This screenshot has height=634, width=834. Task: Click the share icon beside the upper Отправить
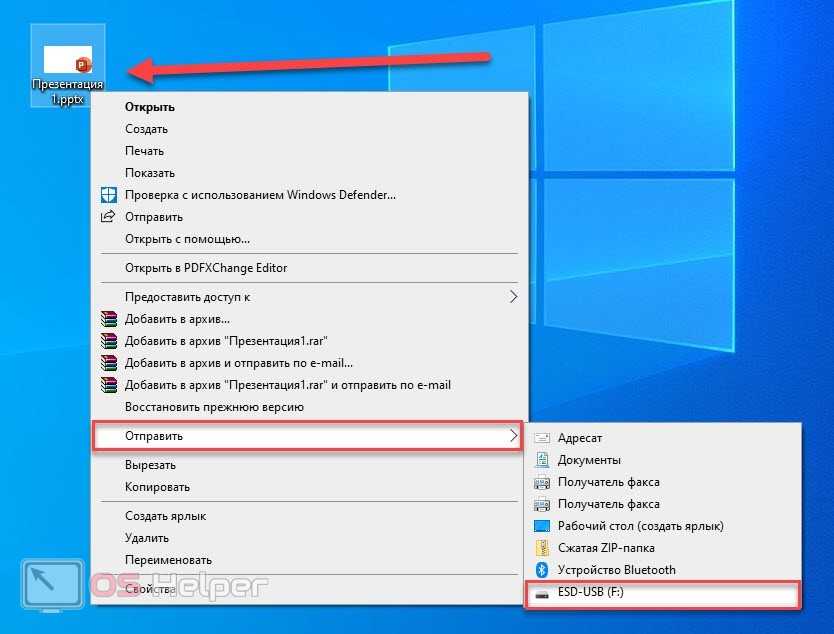point(109,216)
